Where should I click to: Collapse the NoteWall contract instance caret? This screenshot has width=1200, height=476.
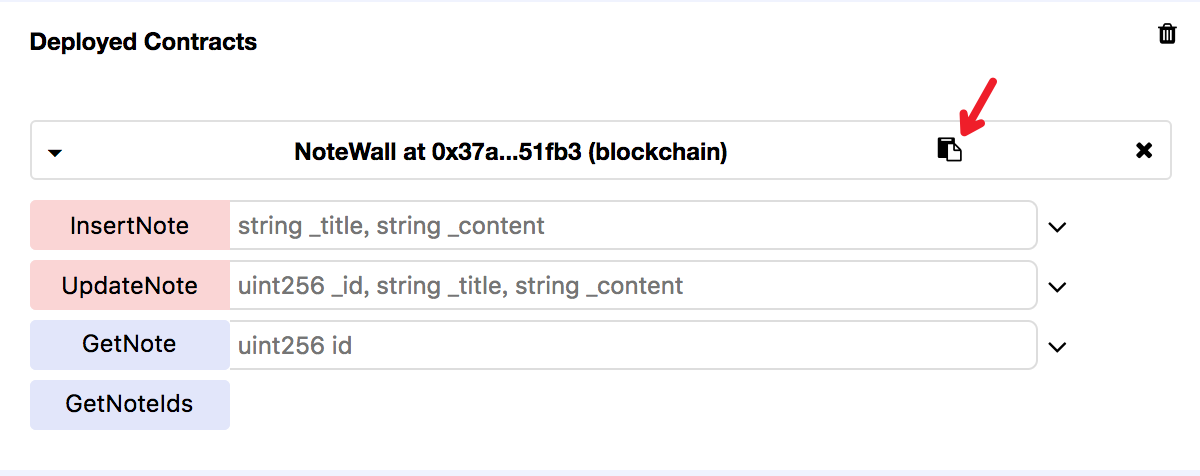(x=55, y=153)
